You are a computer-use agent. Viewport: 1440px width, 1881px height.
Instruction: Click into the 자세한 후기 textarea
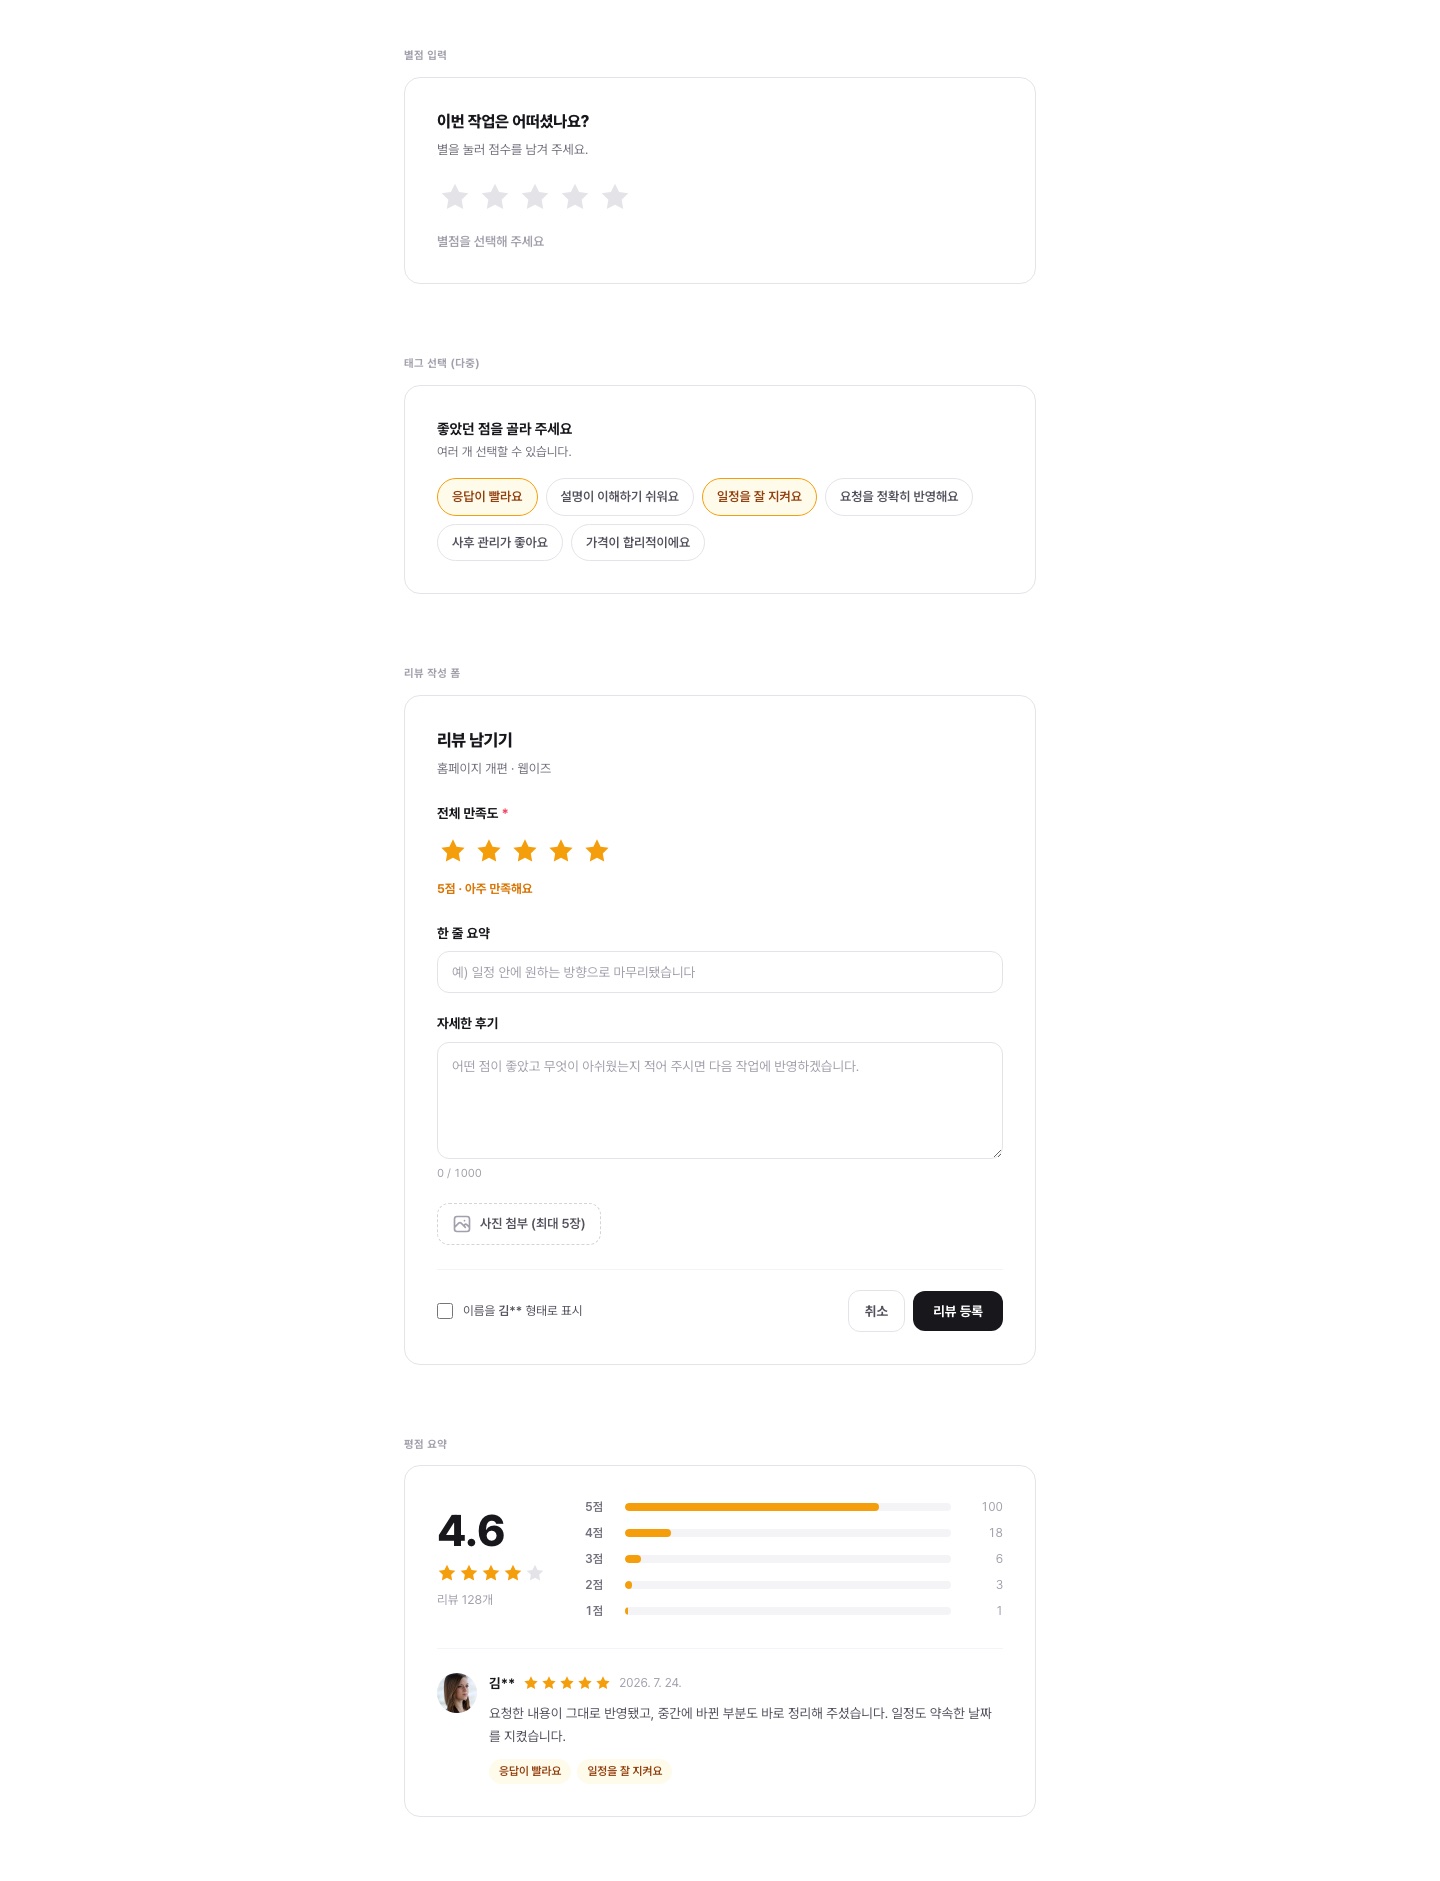(x=720, y=1100)
